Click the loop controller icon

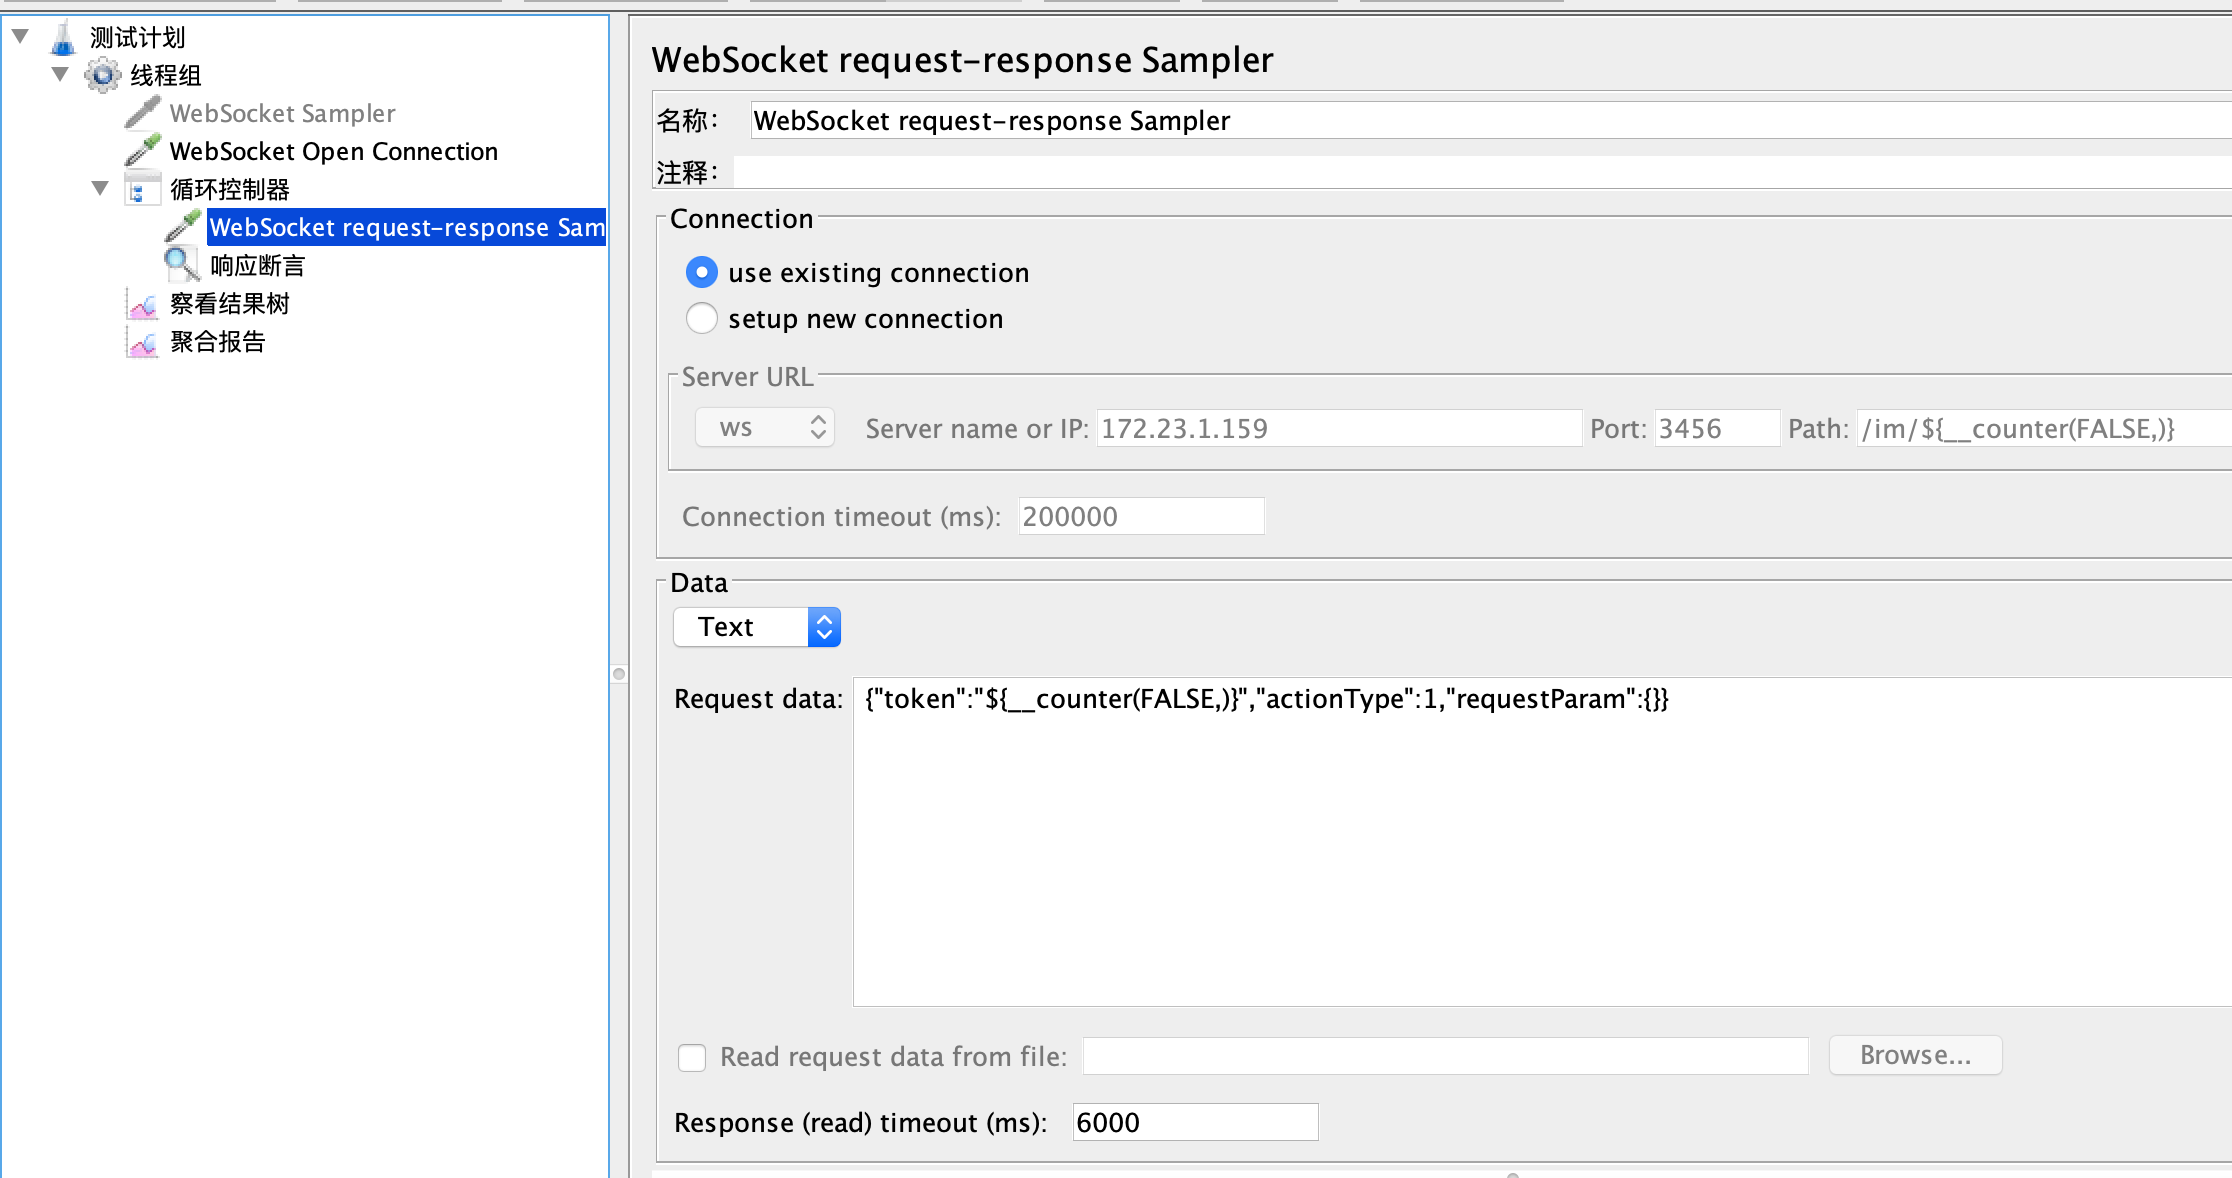142,189
